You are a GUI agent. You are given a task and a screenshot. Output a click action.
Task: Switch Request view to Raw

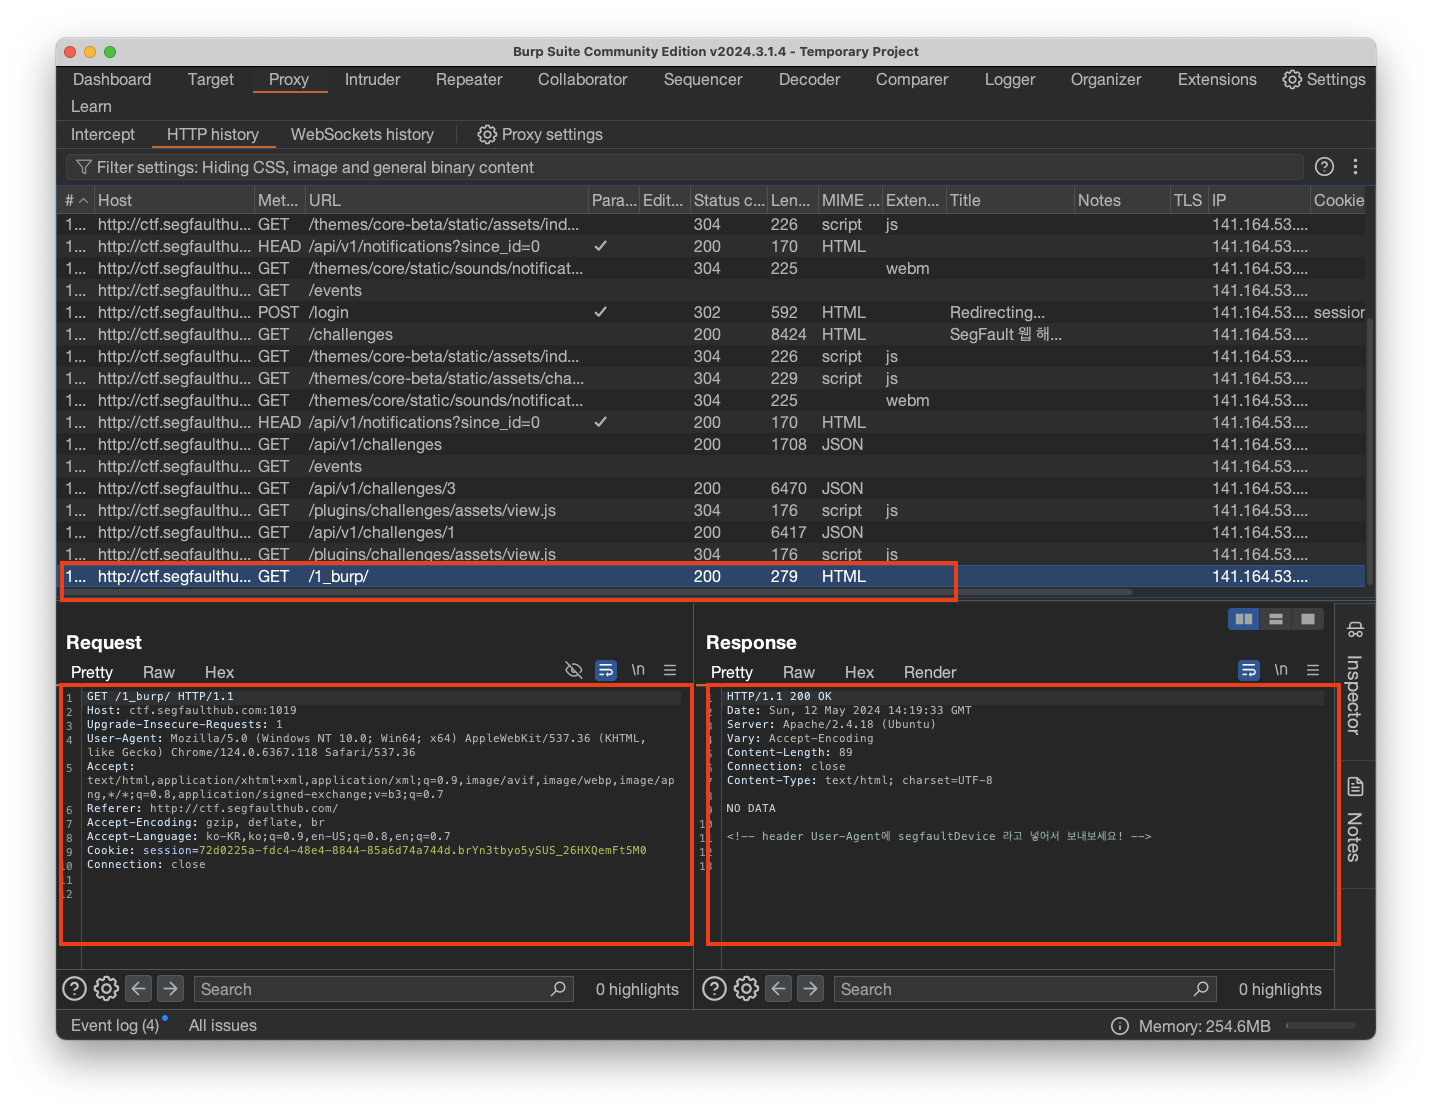(158, 672)
